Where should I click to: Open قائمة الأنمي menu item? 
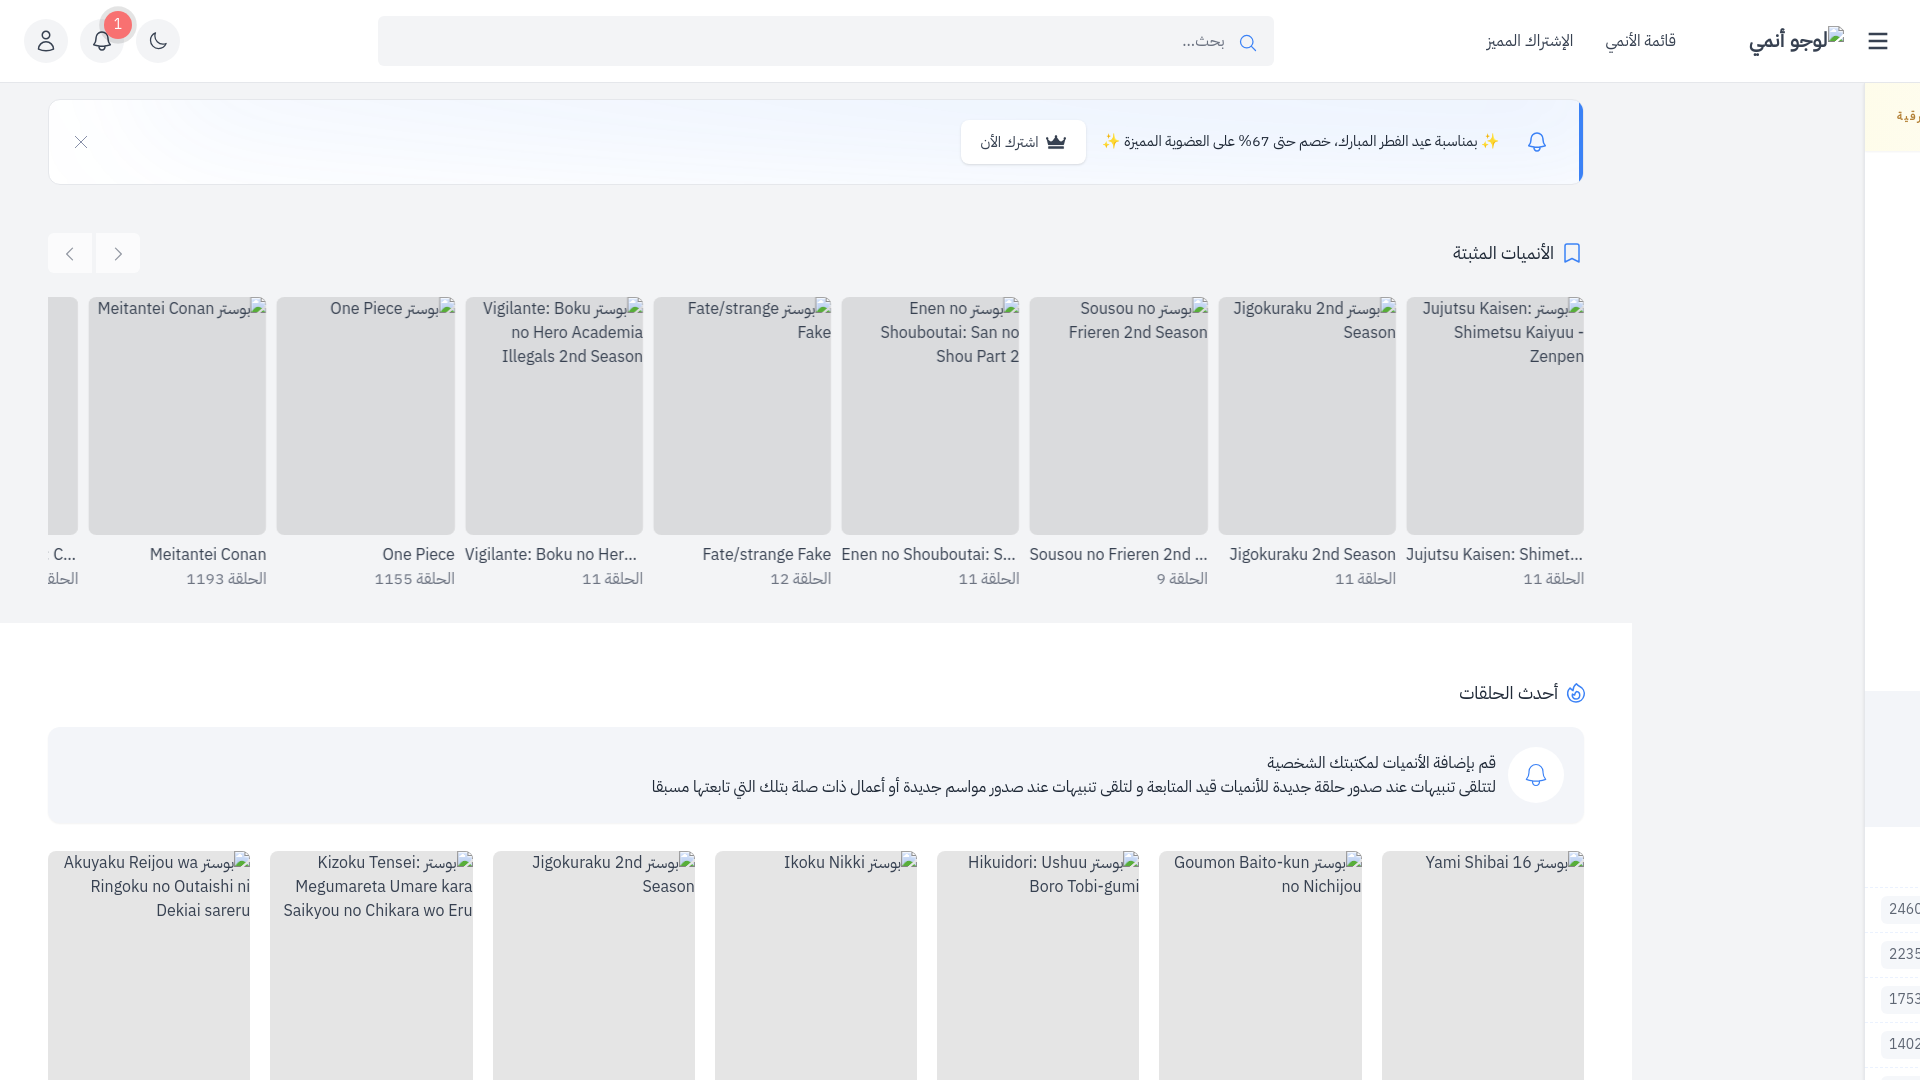pos(1640,41)
